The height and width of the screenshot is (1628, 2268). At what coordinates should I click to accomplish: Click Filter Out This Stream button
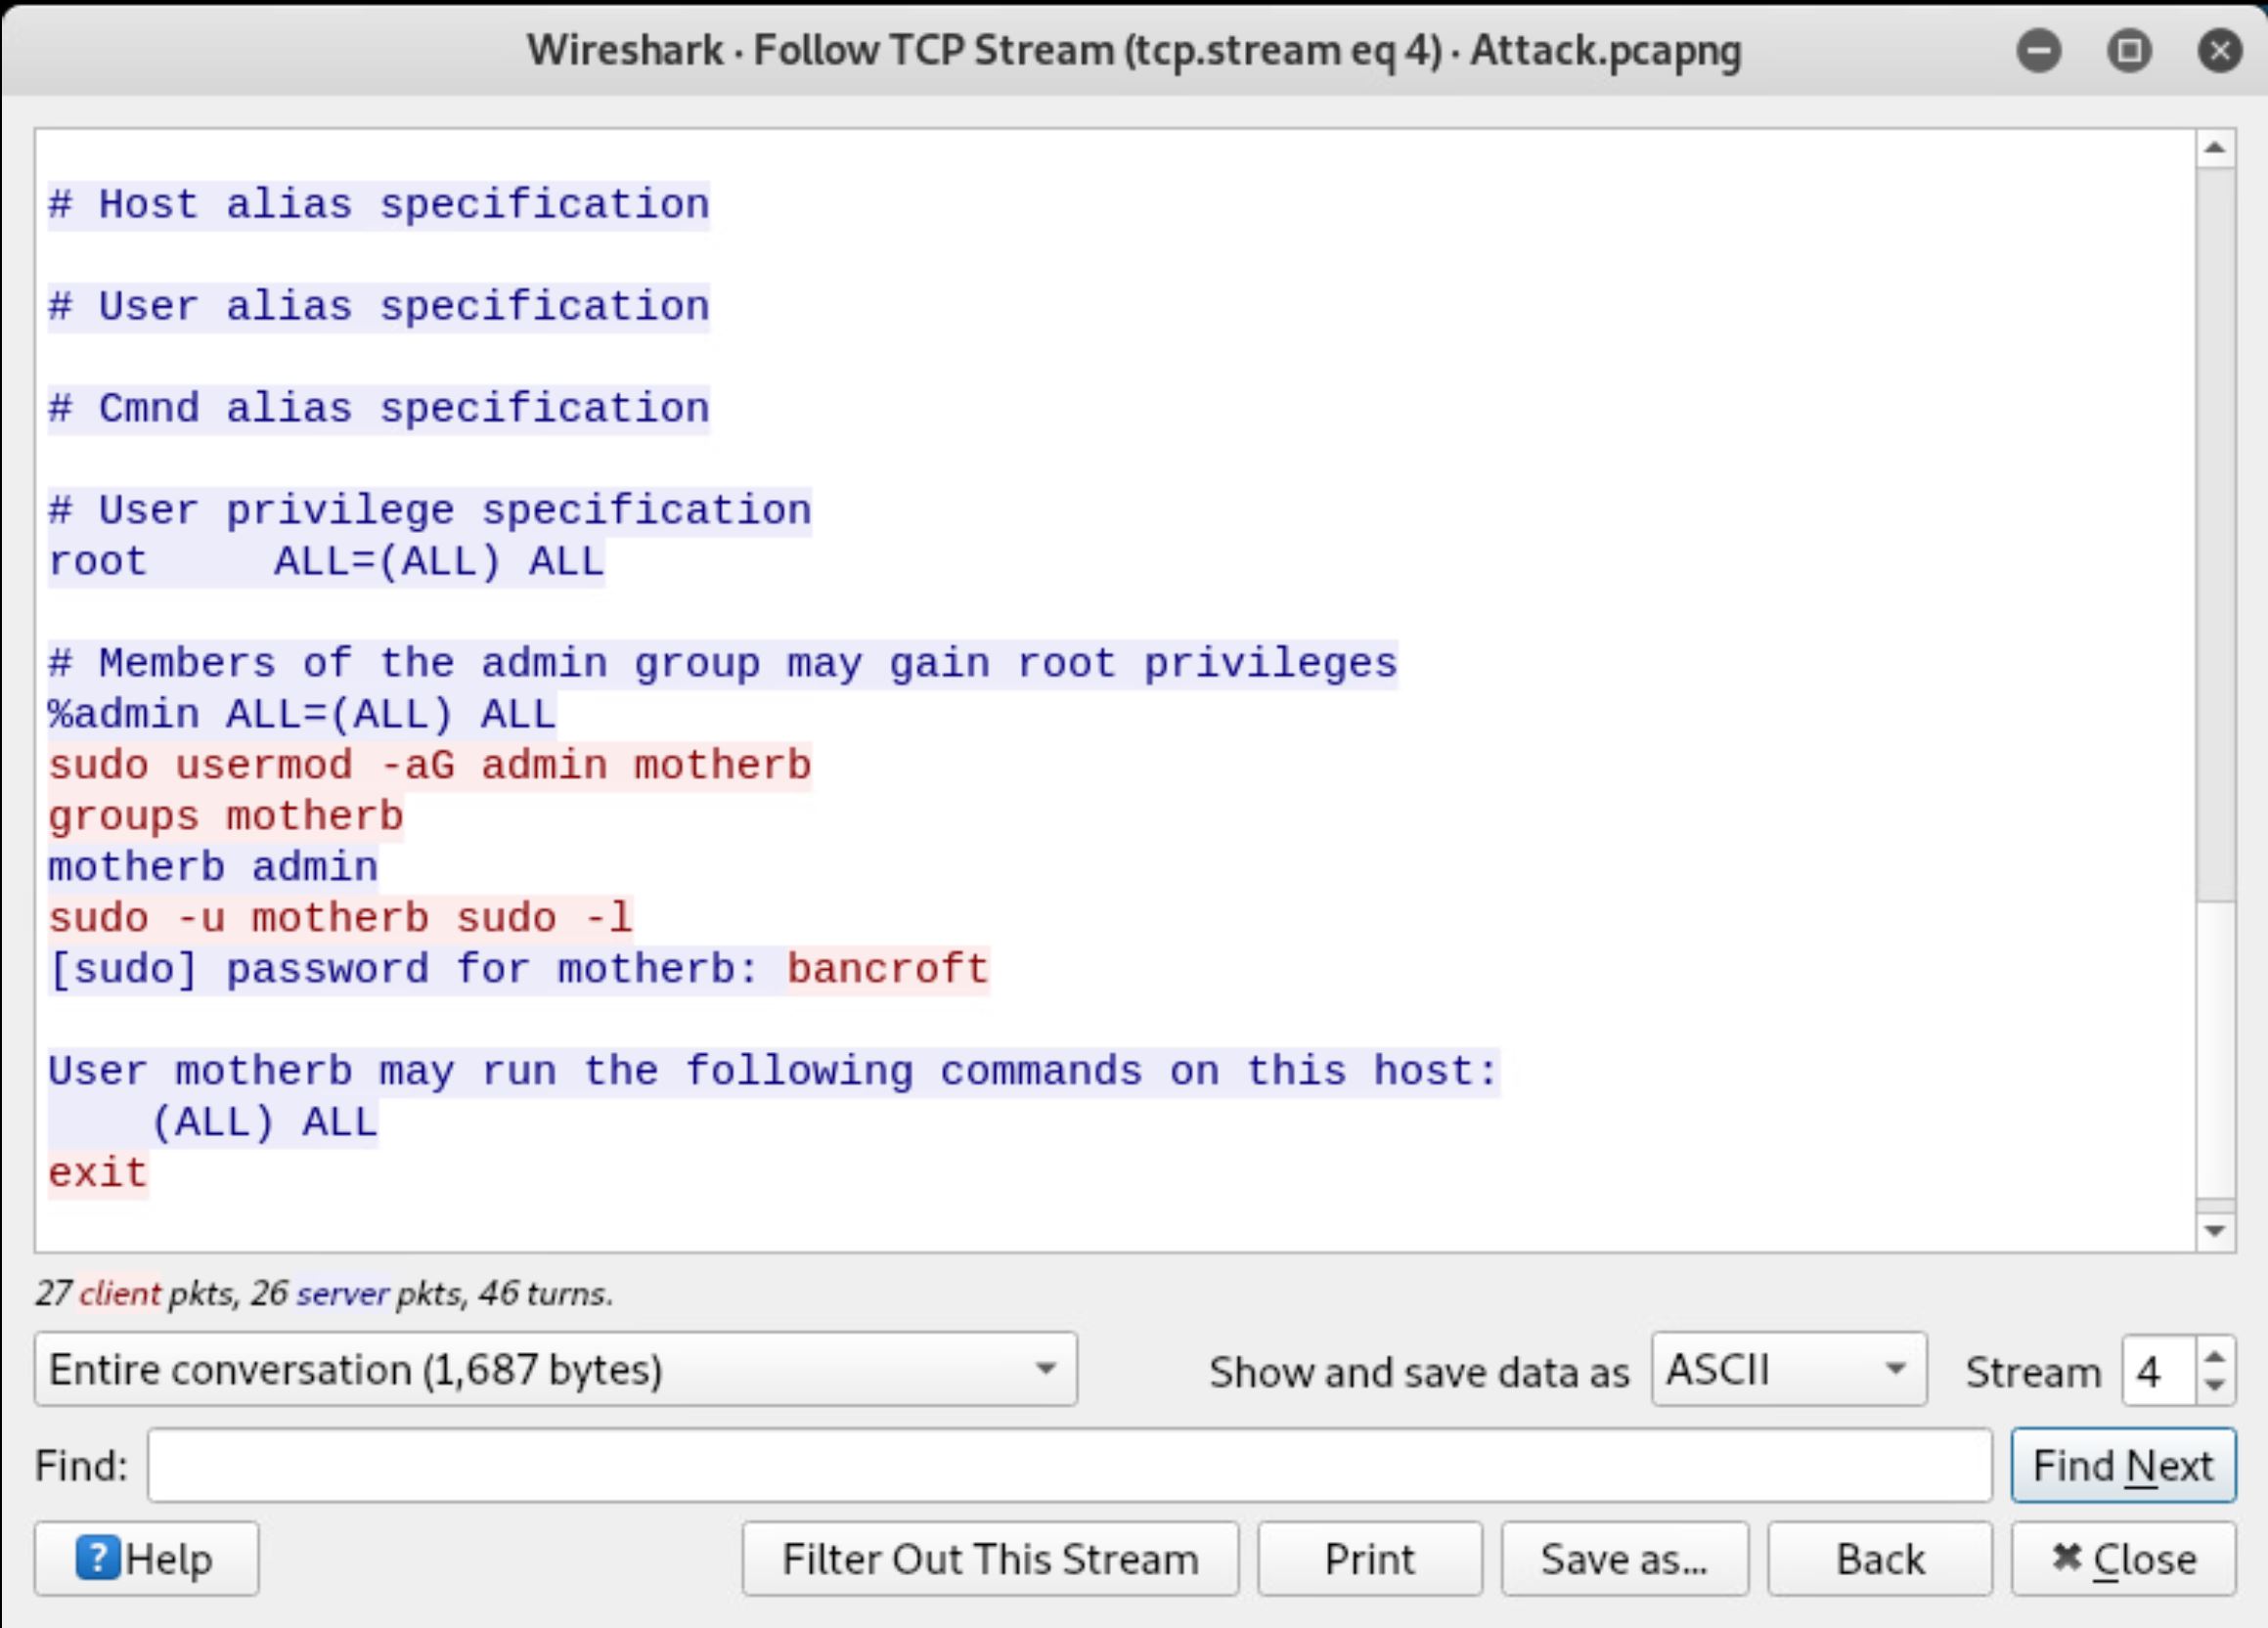coord(990,1559)
